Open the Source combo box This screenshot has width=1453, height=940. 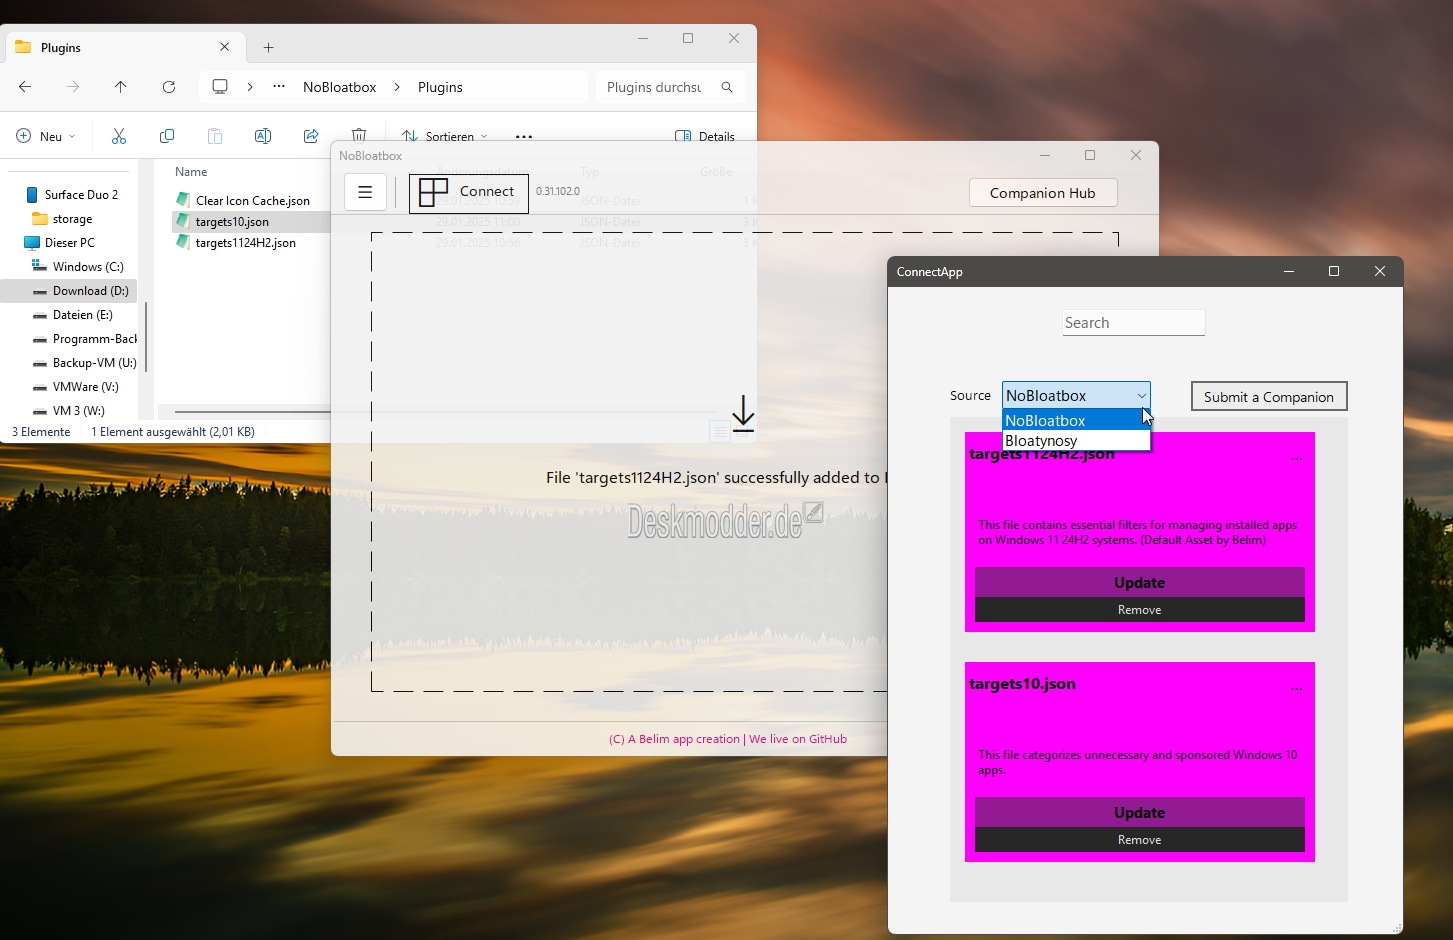[1076, 396]
